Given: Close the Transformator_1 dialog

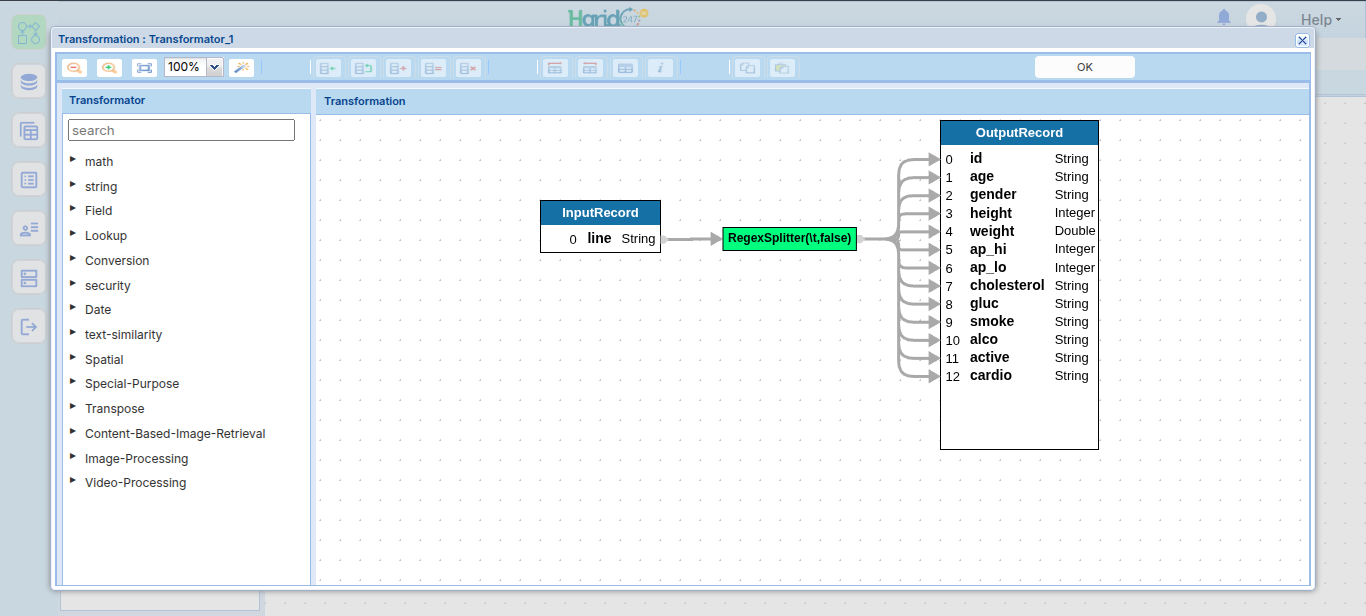Looking at the screenshot, I should click(x=1302, y=40).
